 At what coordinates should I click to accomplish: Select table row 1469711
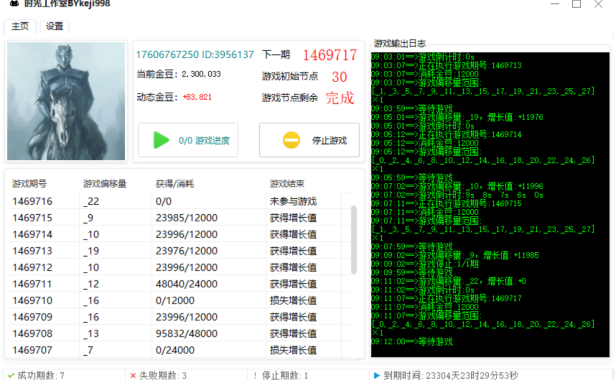tap(179, 284)
